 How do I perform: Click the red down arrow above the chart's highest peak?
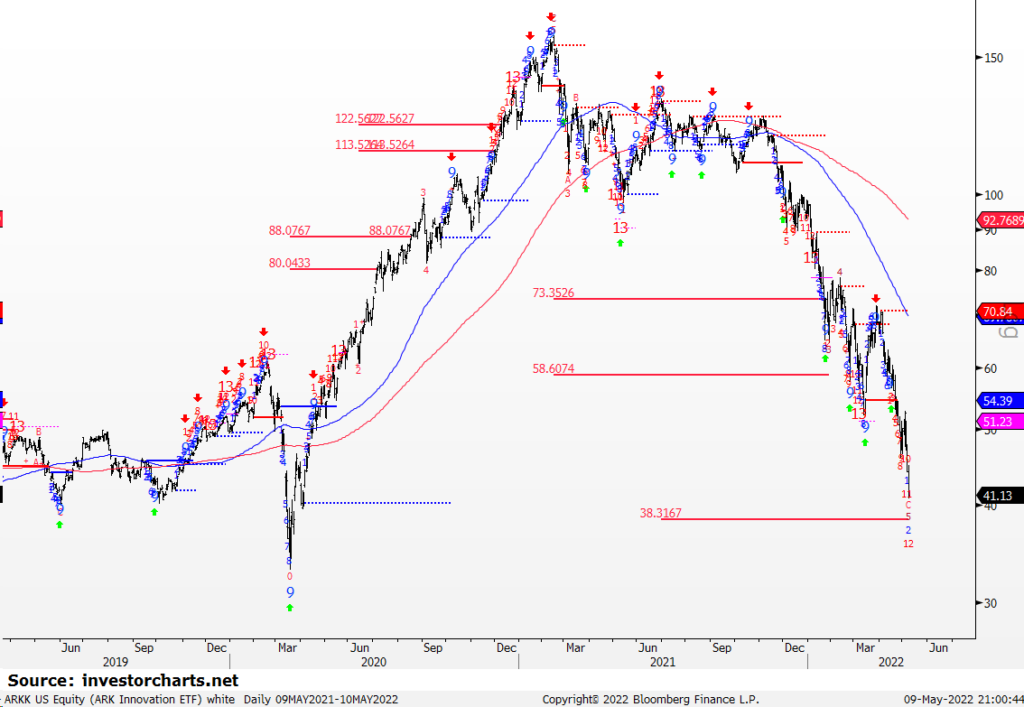[x=551, y=16]
